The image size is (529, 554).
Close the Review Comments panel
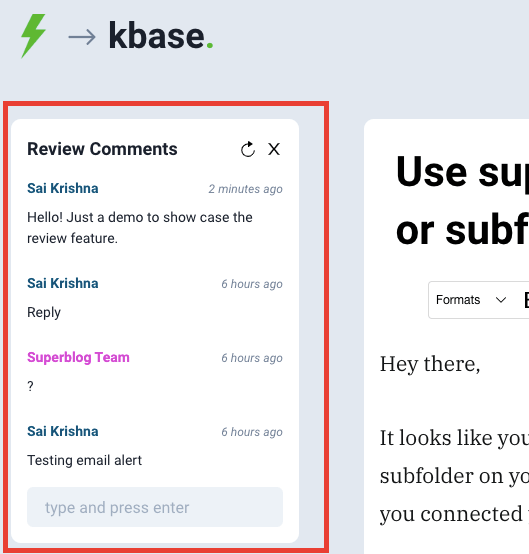tap(274, 149)
